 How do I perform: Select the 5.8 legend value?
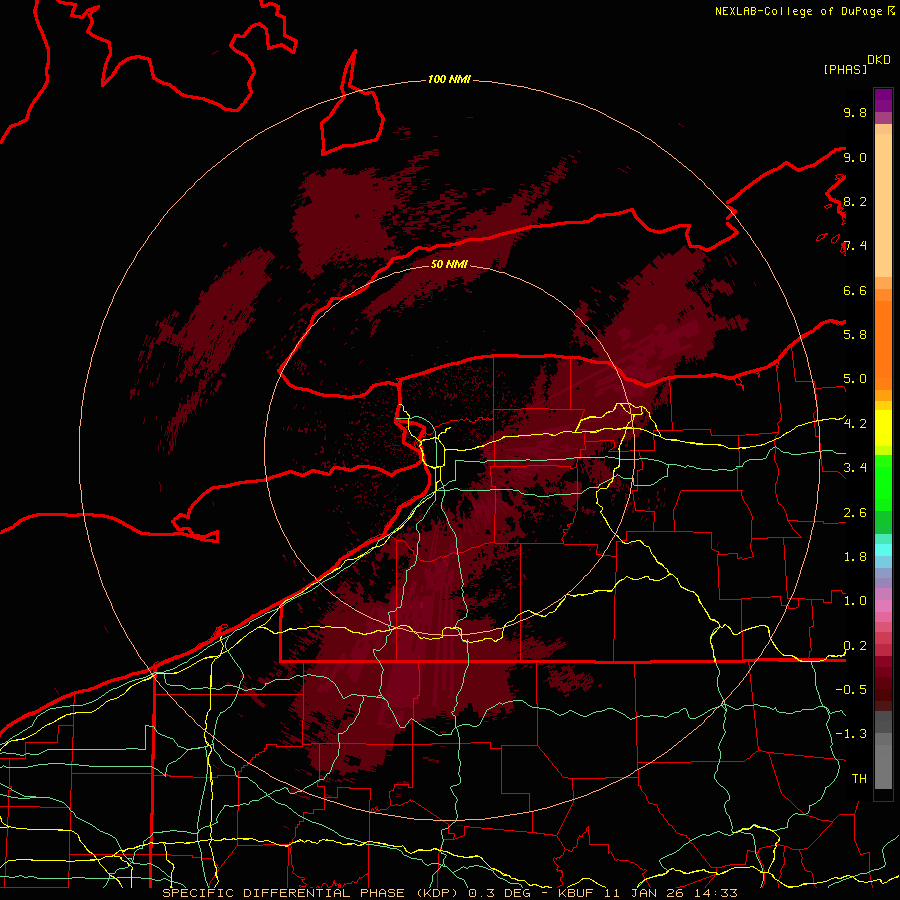[855, 334]
